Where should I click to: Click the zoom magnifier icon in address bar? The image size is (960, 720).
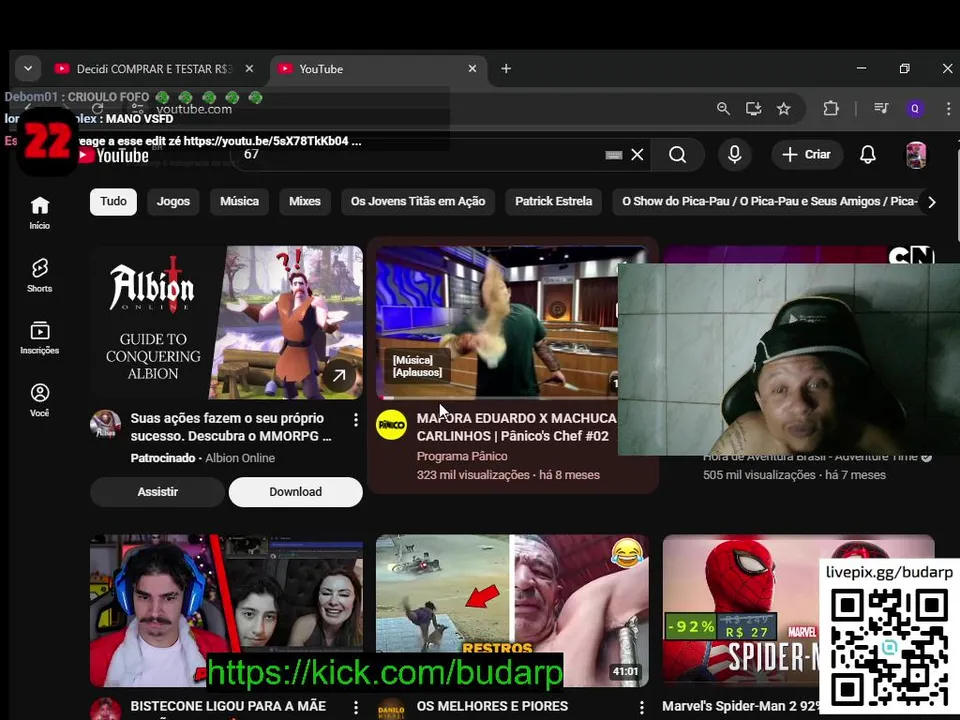pyautogui.click(x=723, y=108)
